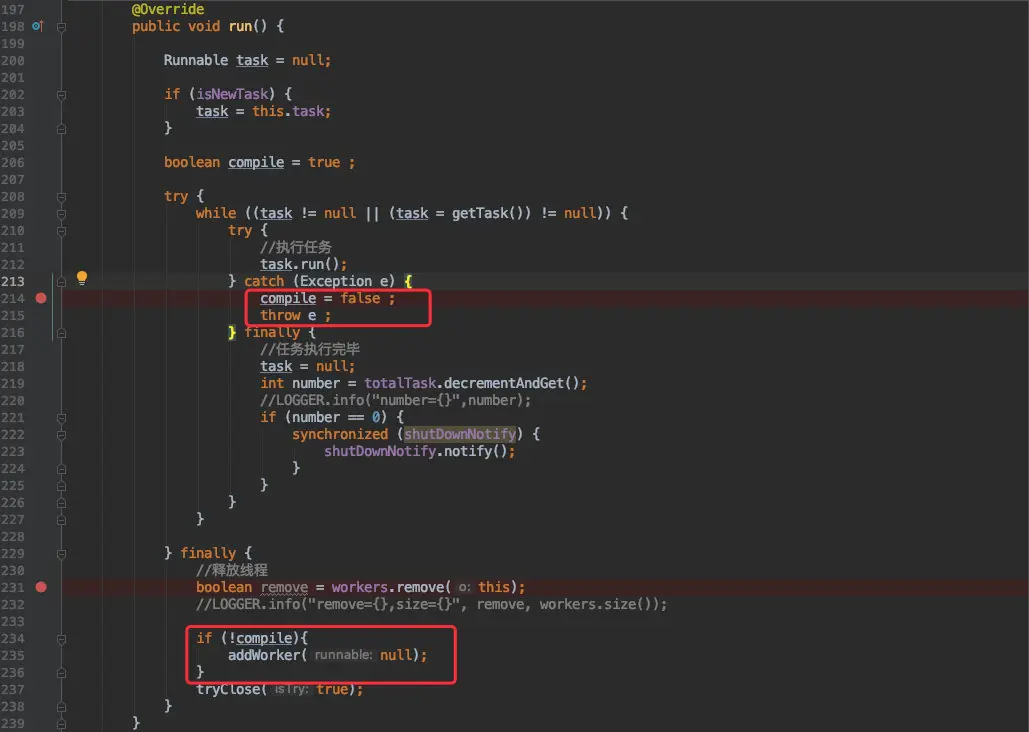Click shutDownNotify.notify() call
The height and width of the screenshot is (732, 1029).
coord(416,452)
